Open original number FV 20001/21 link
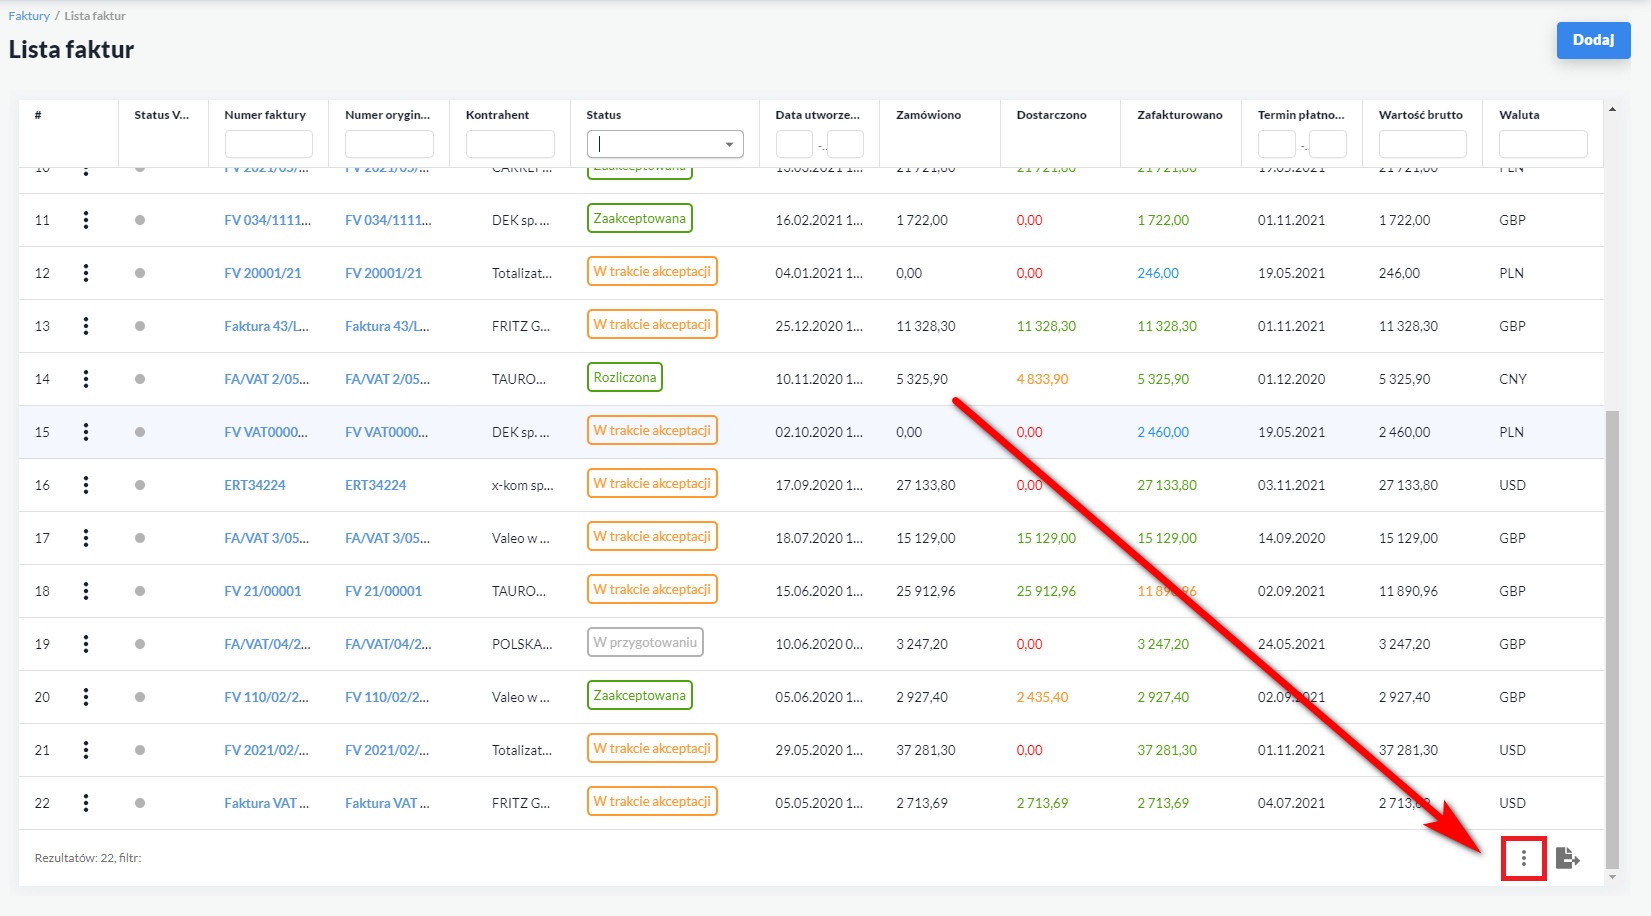The image size is (1651, 916). tap(384, 273)
